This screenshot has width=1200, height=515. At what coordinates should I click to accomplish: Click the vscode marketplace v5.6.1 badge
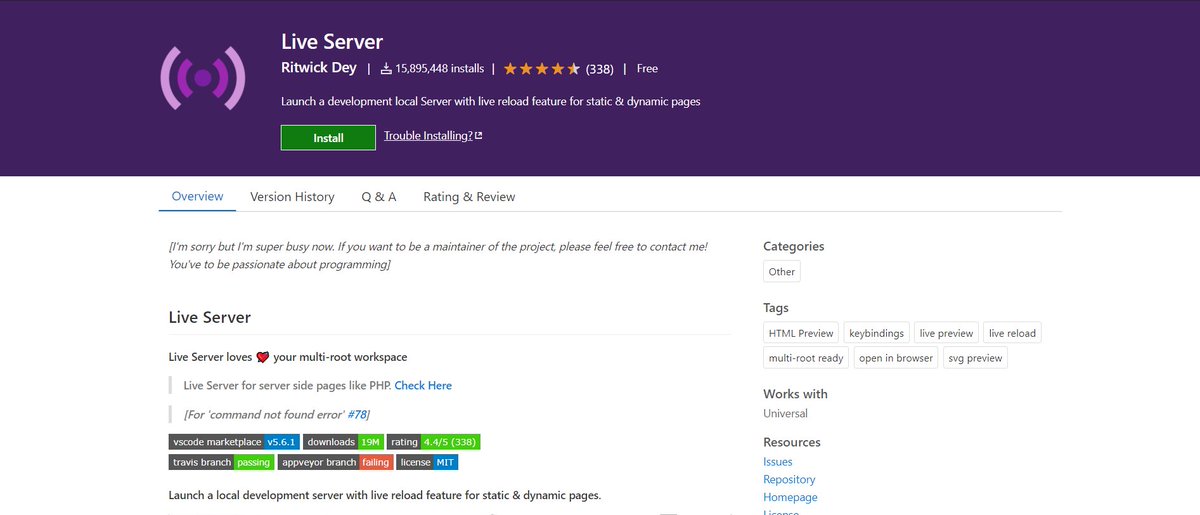(232, 442)
